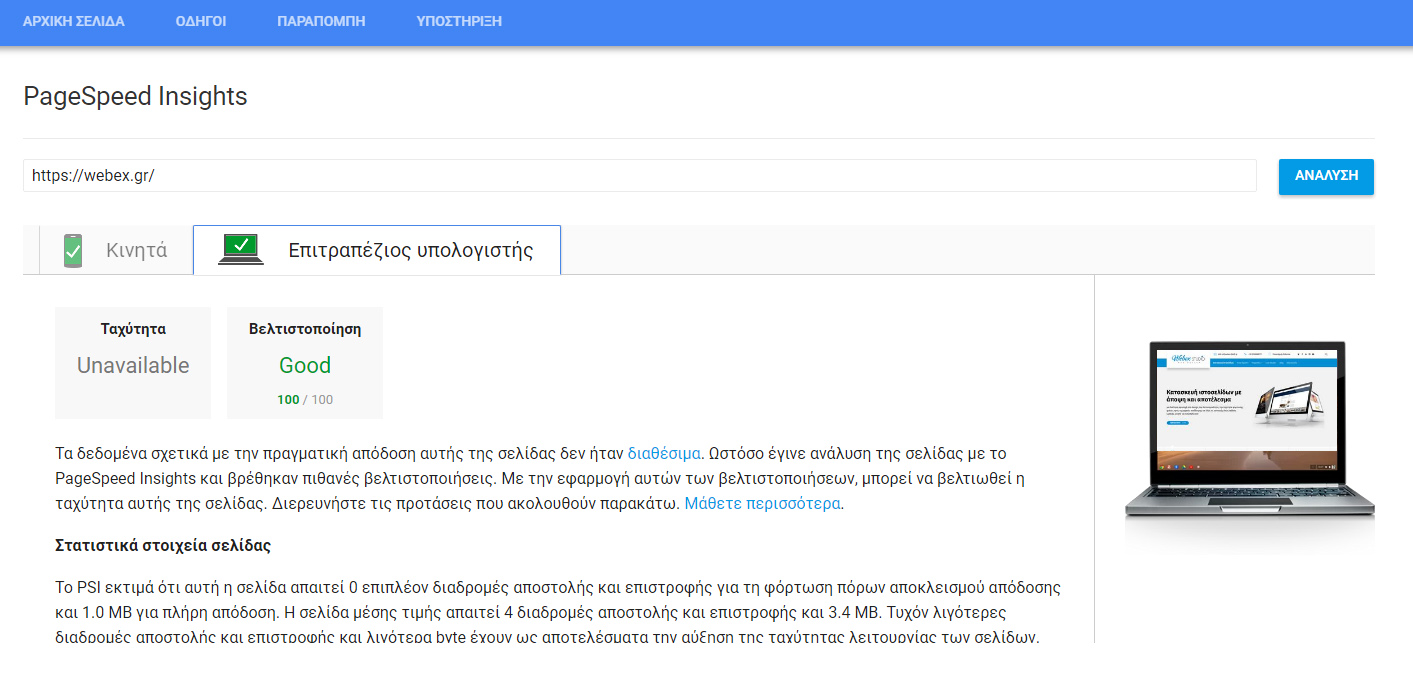Viewport: 1413px width, 678px height.
Task: Open the ΑΡΧΙΚΗ ΣΕΛΙΔΑ menu item
Action: pos(74,21)
